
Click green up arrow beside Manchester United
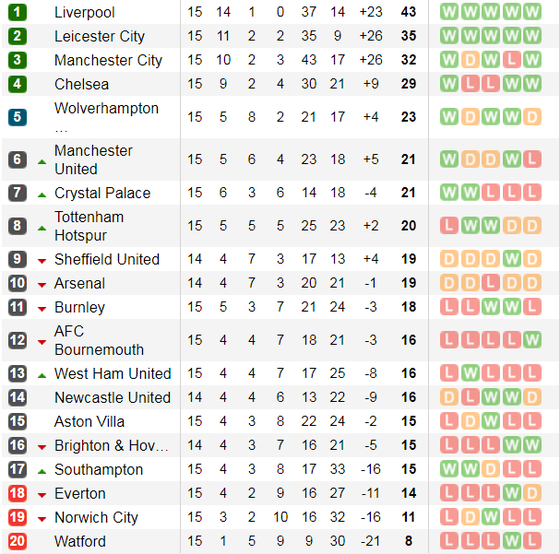pyautogui.click(x=42, y=162)
